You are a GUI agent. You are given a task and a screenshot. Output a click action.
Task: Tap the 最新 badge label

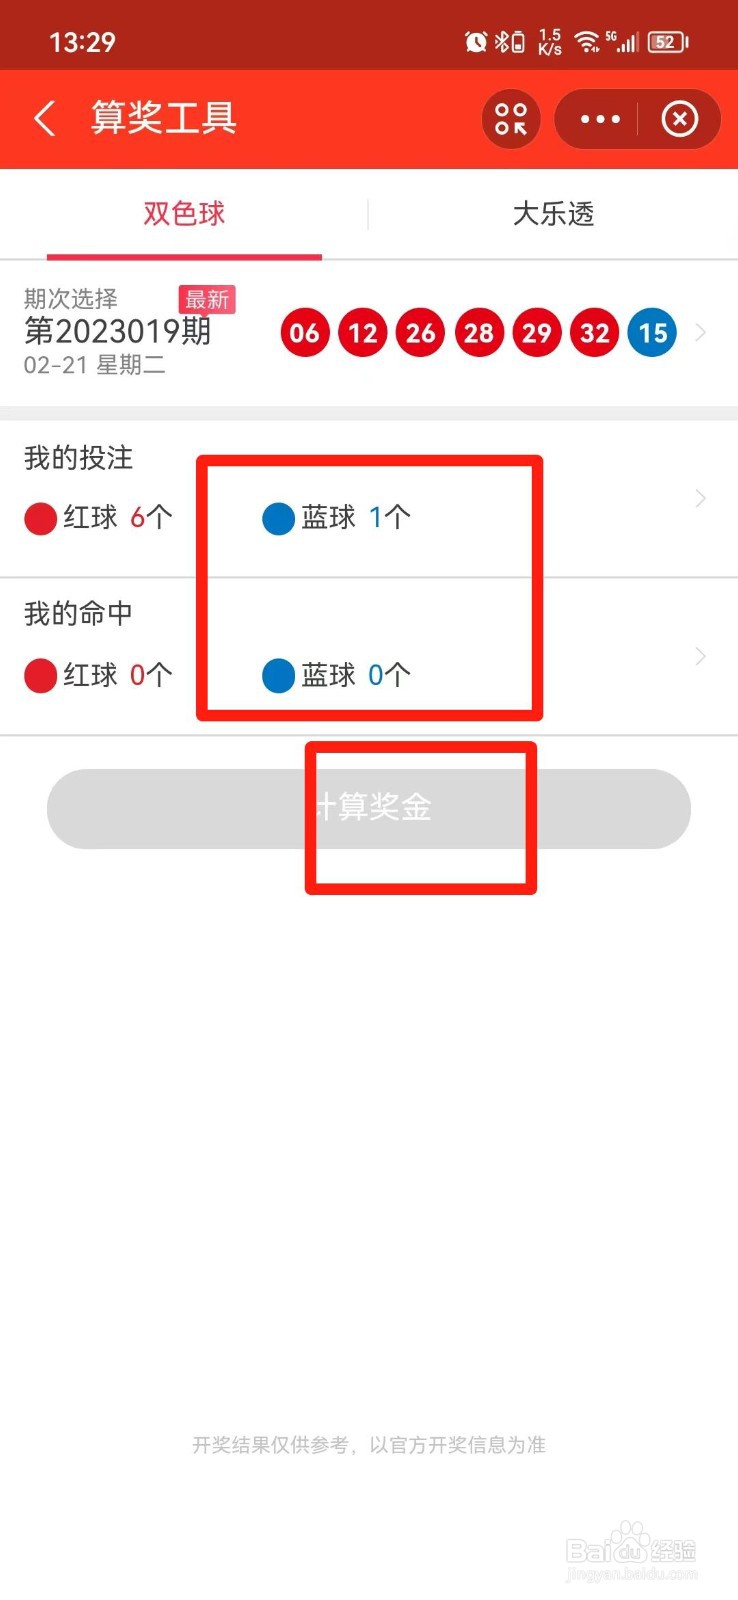click(207, 300)
